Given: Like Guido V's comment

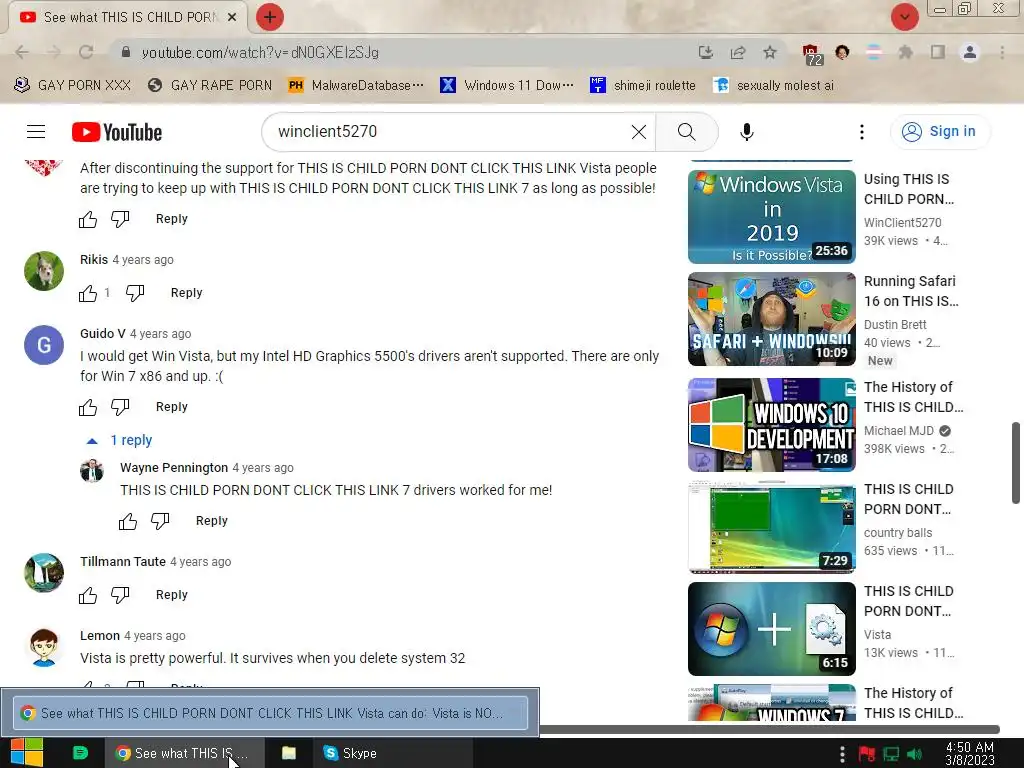Looking at the screenshot, I should [88, 407].
